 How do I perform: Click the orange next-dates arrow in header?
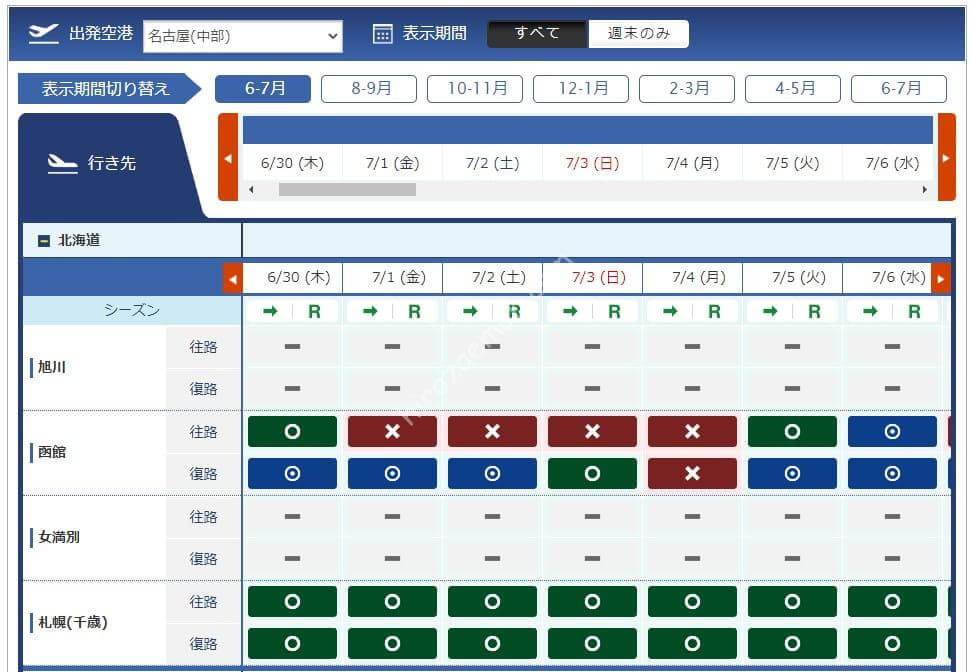pos(946,157)
